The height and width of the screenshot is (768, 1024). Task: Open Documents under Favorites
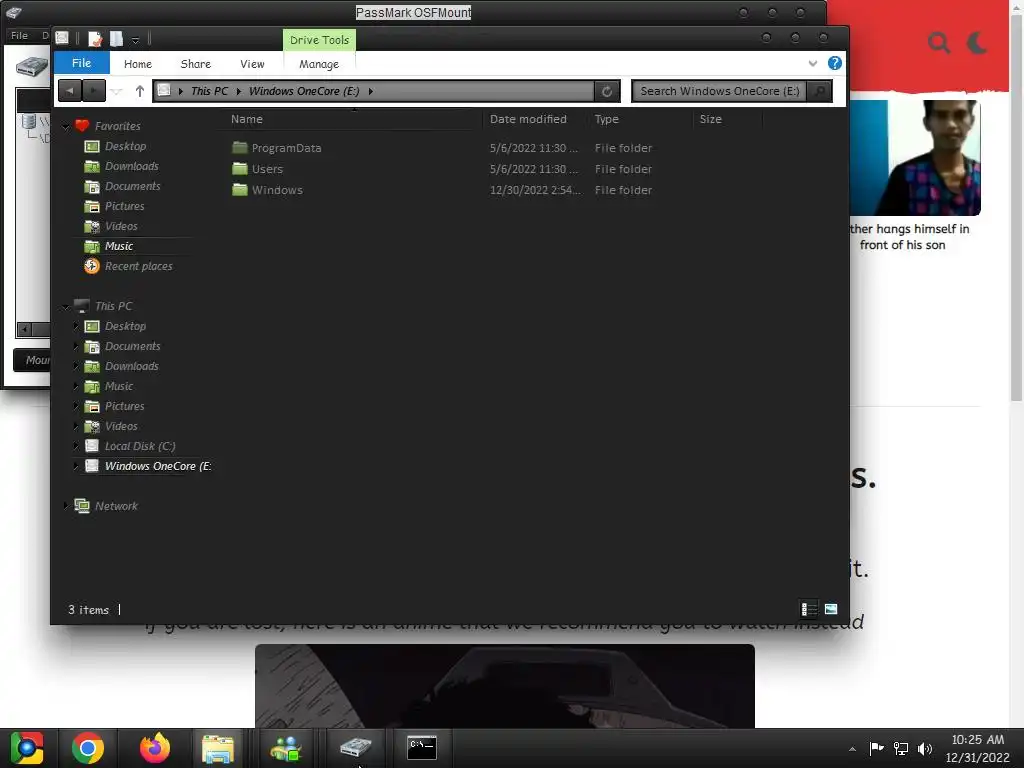pos(133,186)
